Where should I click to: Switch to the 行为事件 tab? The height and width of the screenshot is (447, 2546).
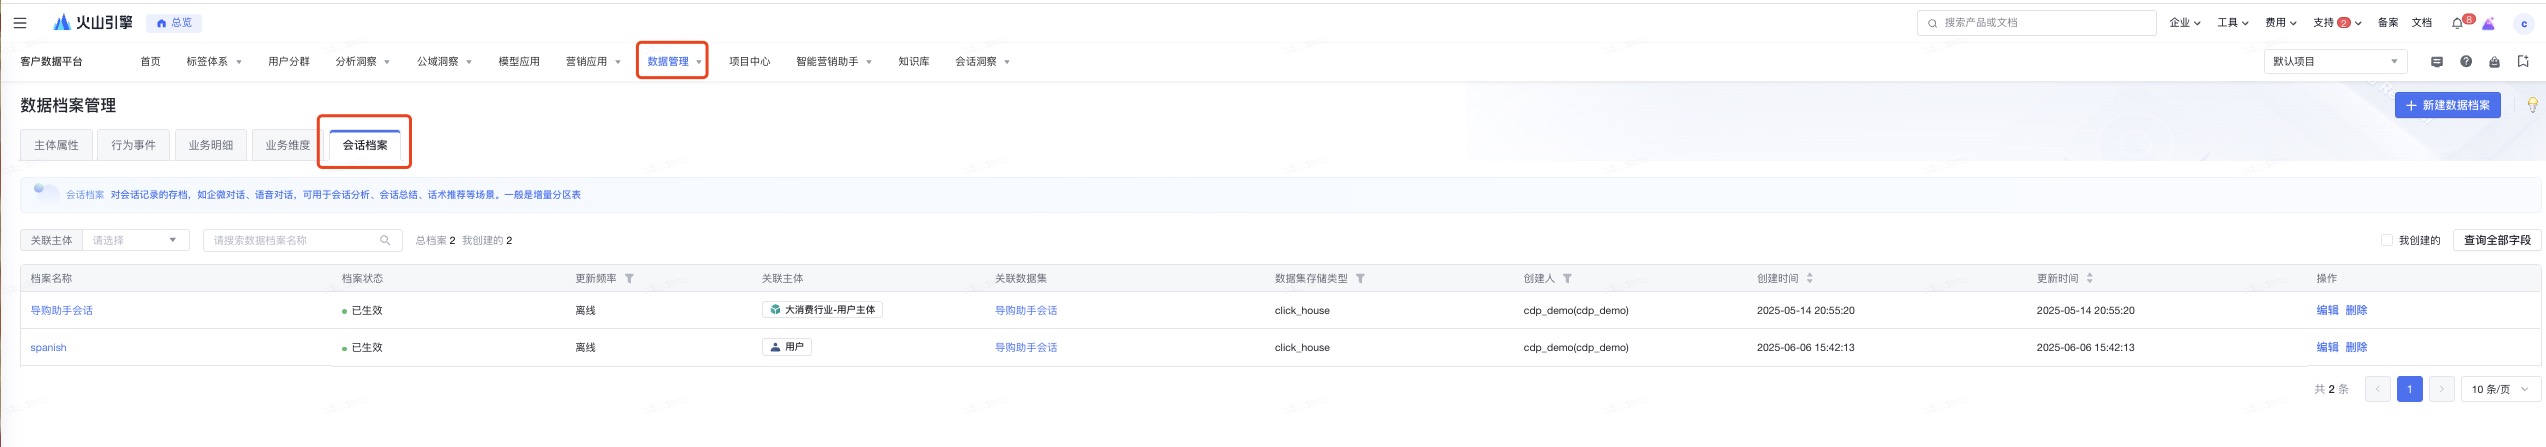(x=133, y=145)
